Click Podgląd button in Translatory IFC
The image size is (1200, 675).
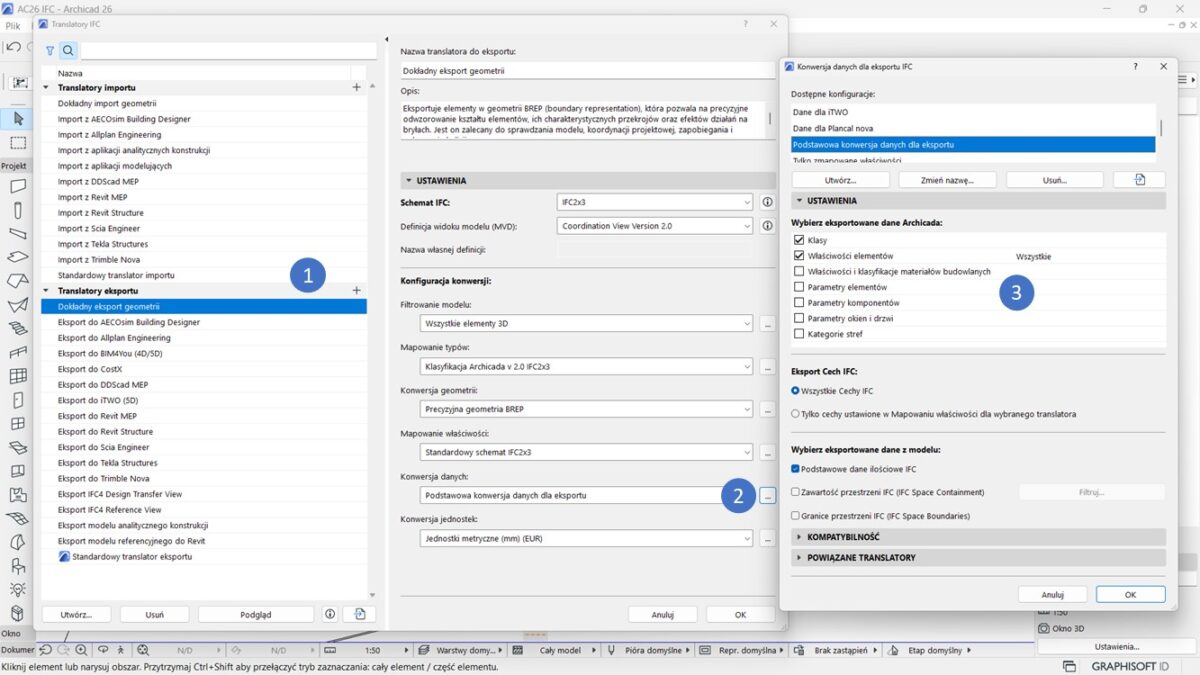(x=256, y=614)
